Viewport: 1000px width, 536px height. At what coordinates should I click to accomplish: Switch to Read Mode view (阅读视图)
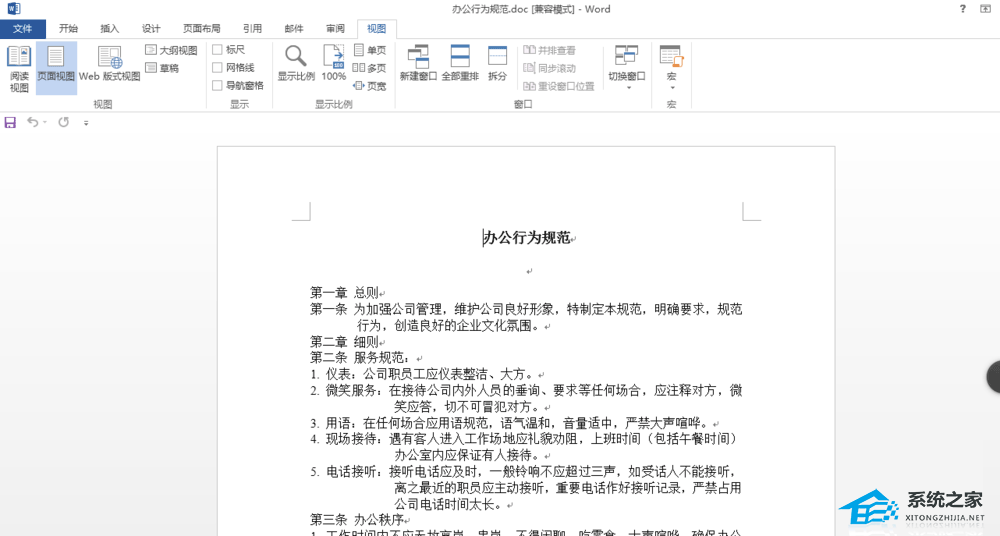[x=18, y=68]
